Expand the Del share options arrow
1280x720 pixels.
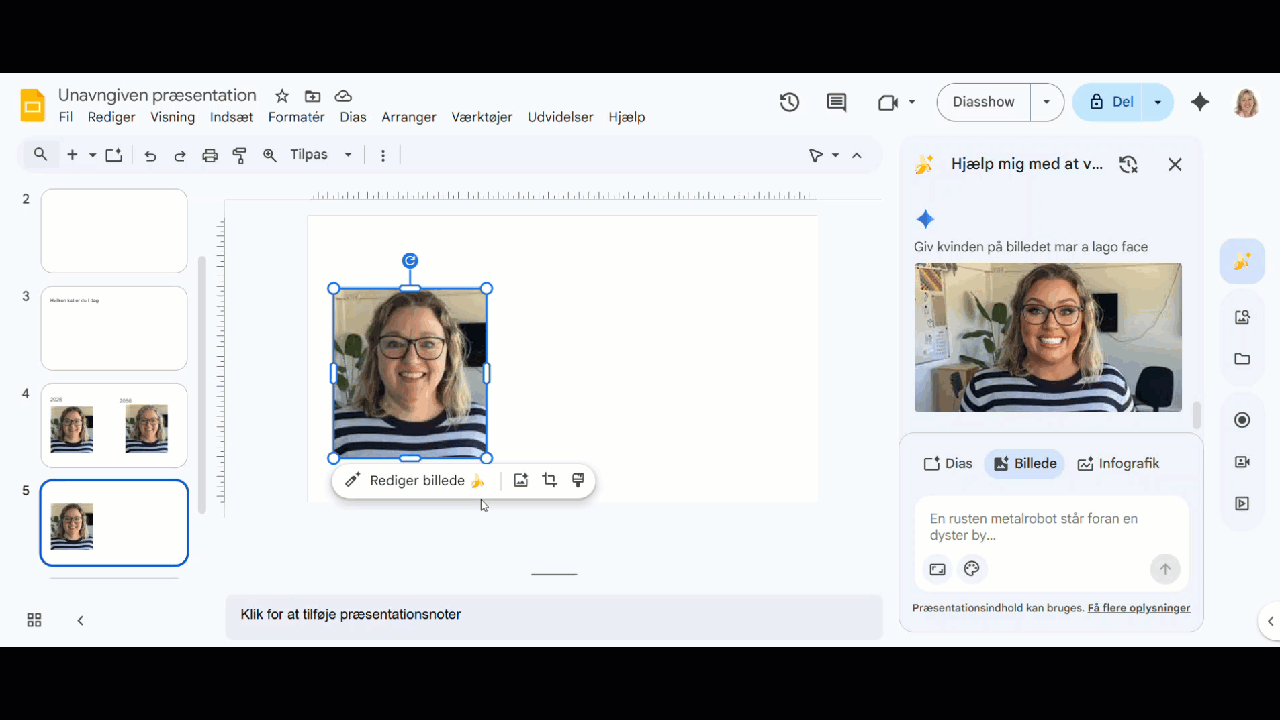[x=1158, y=102]
